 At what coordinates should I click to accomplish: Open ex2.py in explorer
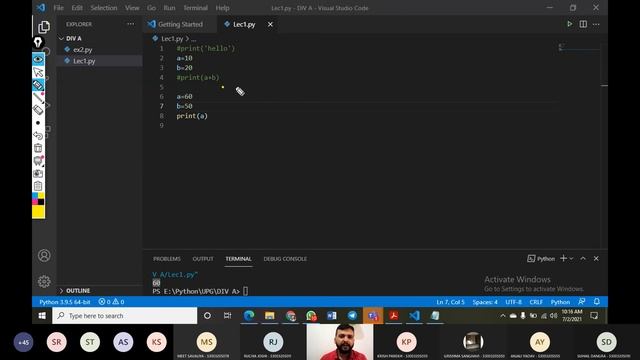(99, 49)
